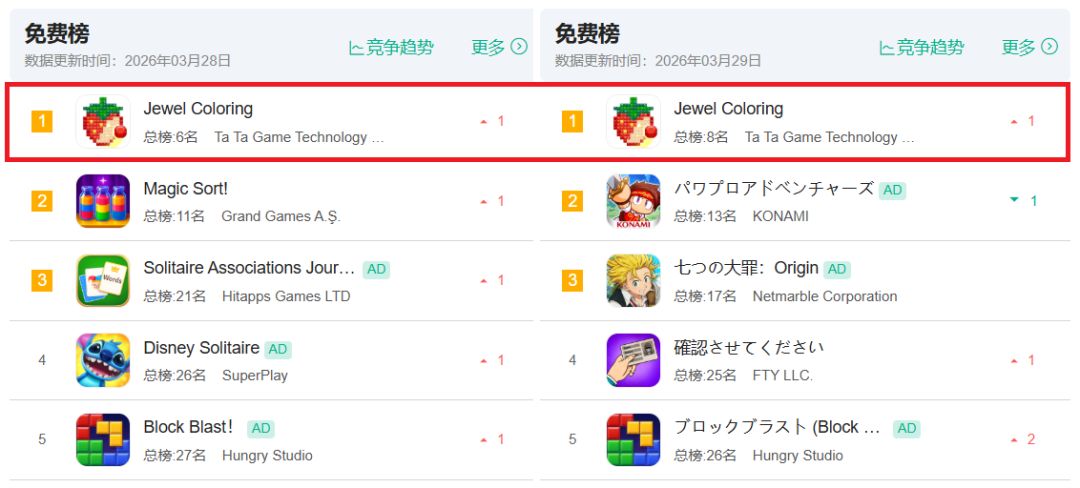Click the Magic Sort! app icon
Viewport: 1080px width, 488px height.
click(x=103, y=201)
